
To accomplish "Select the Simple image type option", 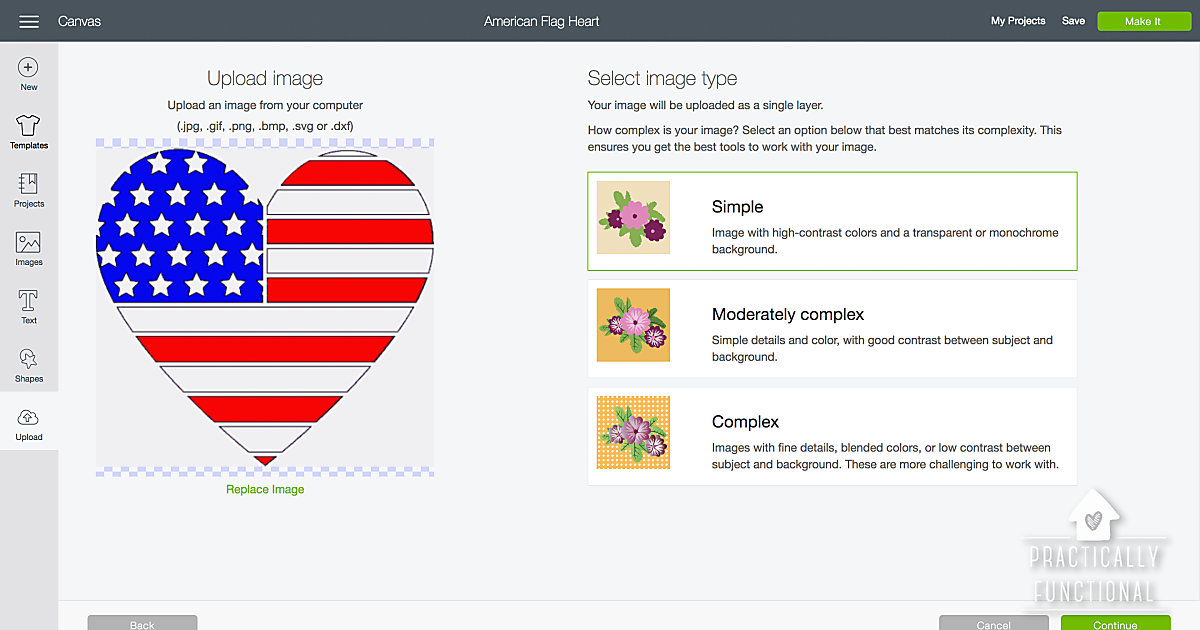I will click(x=830, y=220).
